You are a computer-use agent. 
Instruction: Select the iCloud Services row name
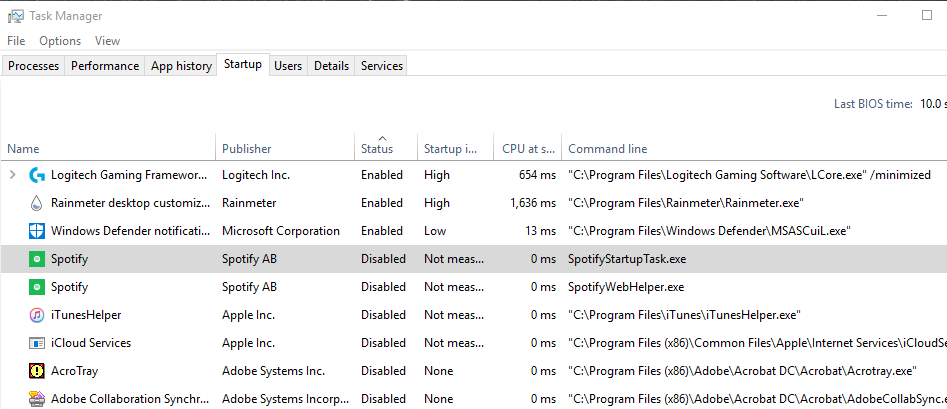tap(91, 343)
